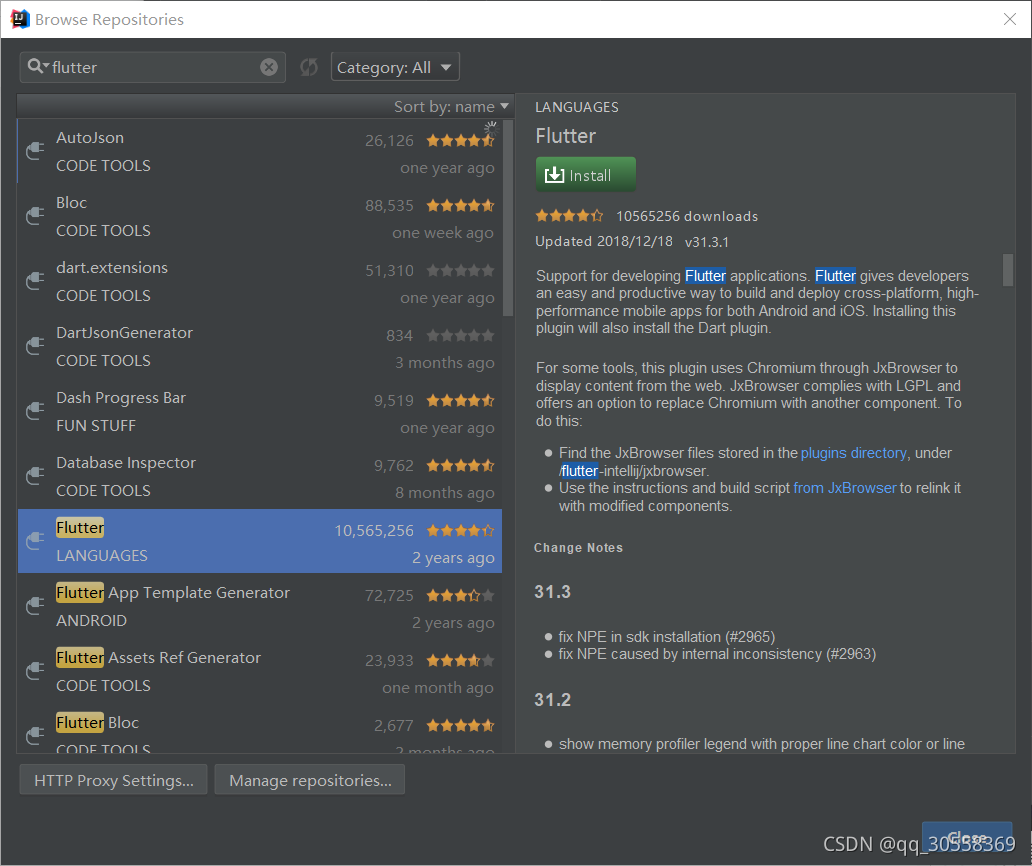Open Manage repositories dialog

(x=310, y=780)
